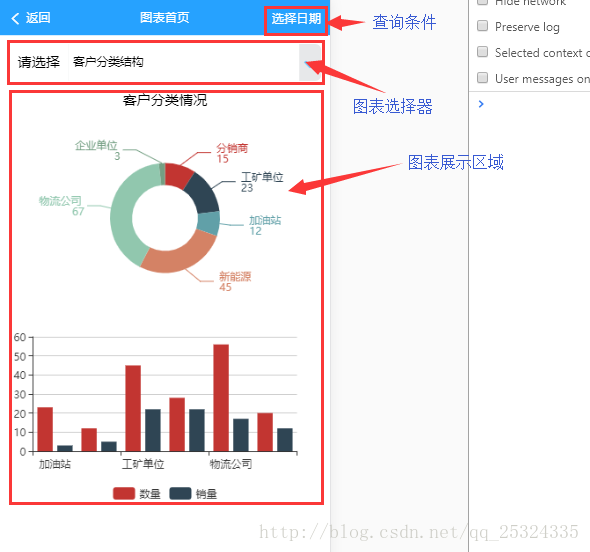Click the tallest red bar above 物流公司
590x552 pixels.
pyautogui.click(x=221, y=398)
